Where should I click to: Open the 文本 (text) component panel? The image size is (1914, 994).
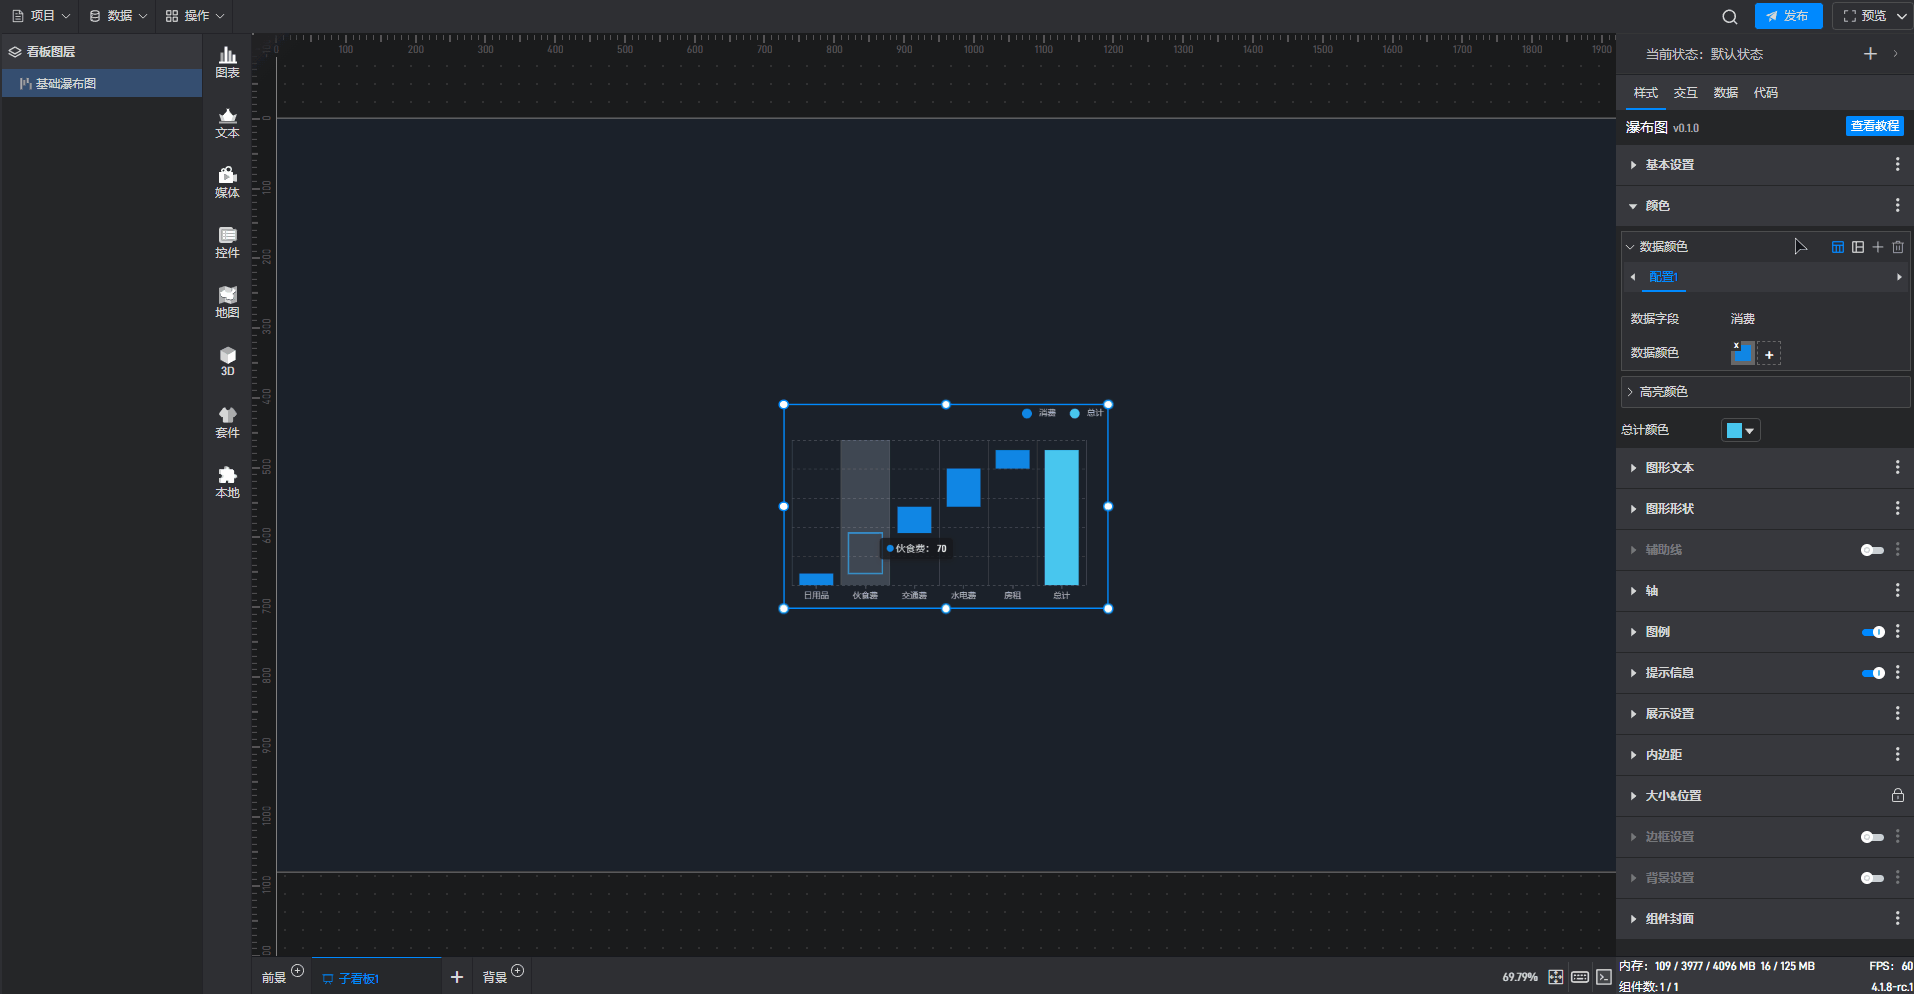tap(228, 122)
